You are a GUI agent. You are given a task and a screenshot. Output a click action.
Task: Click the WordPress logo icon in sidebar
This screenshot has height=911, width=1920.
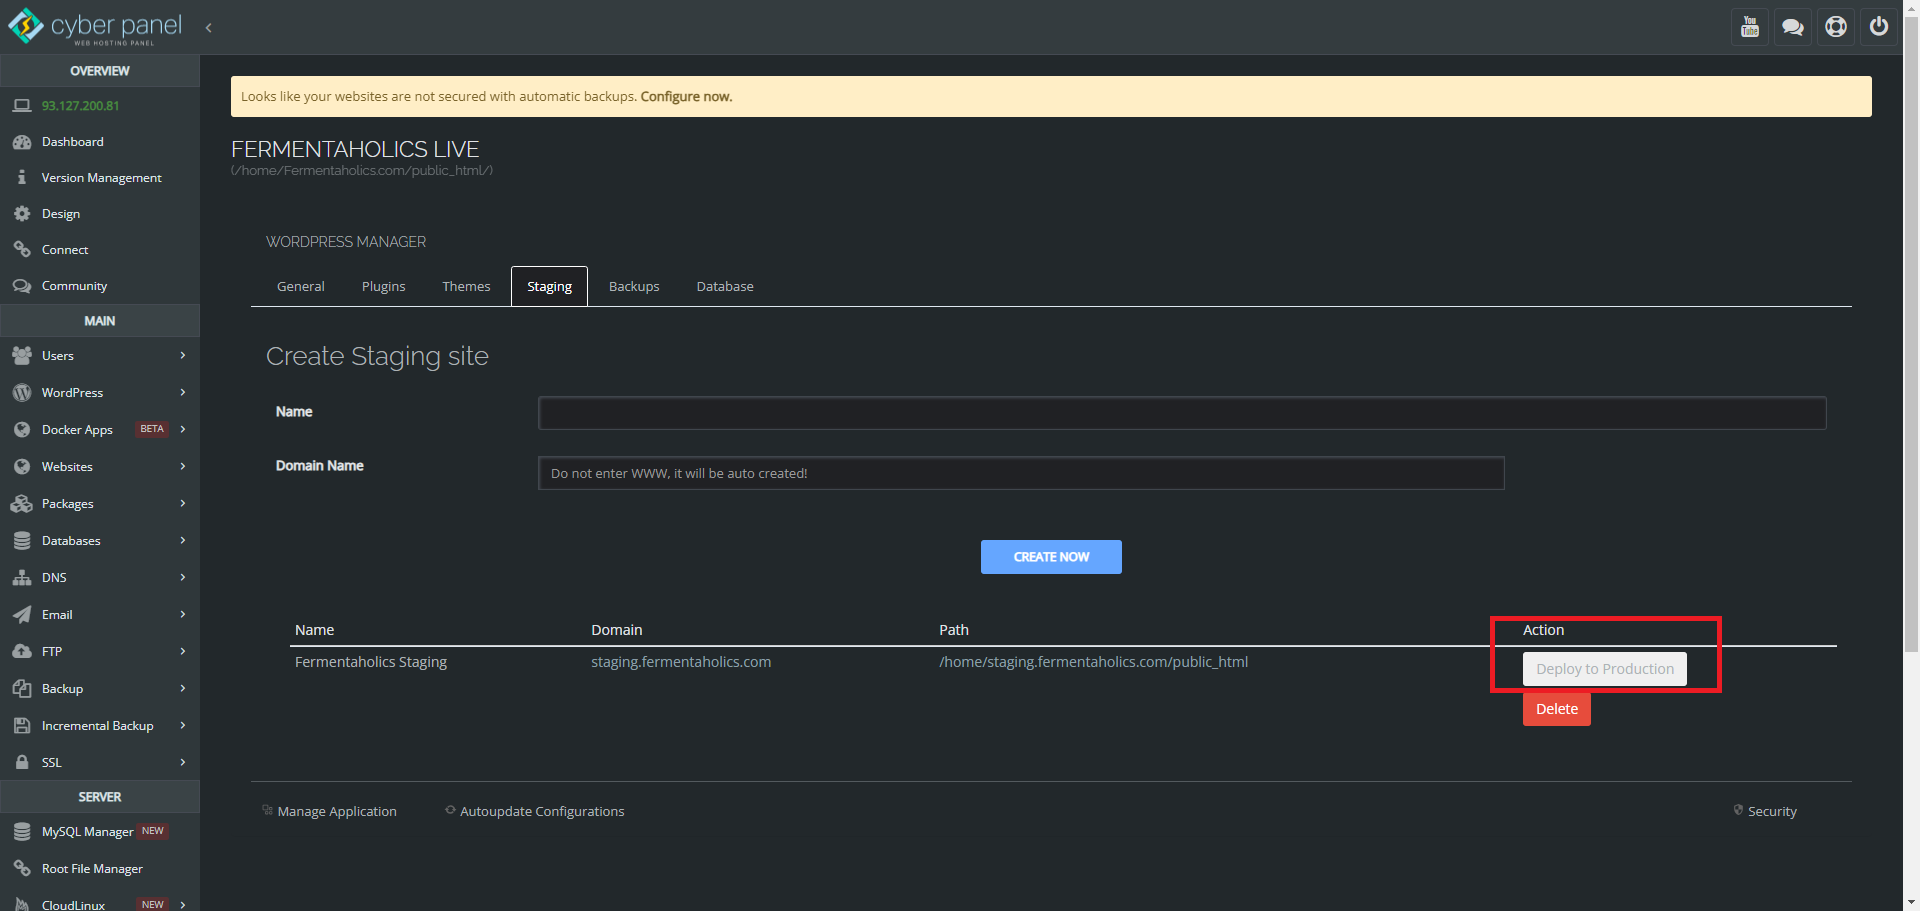tap(22, 393)
